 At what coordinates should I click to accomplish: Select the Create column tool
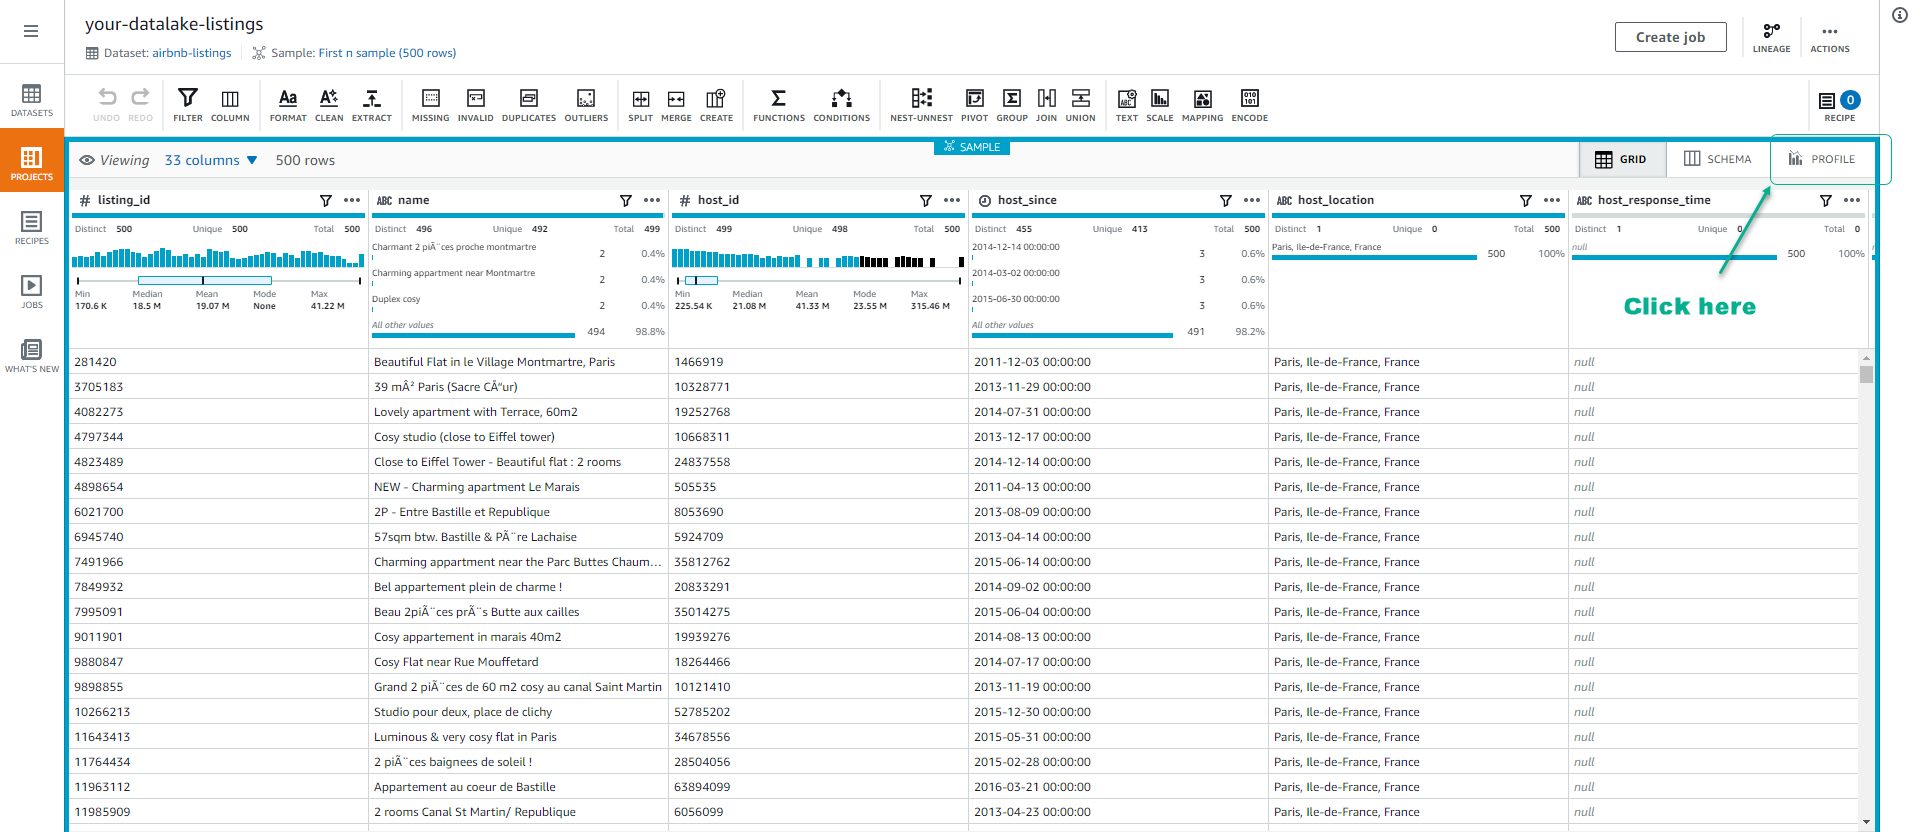tap(716, 104)
